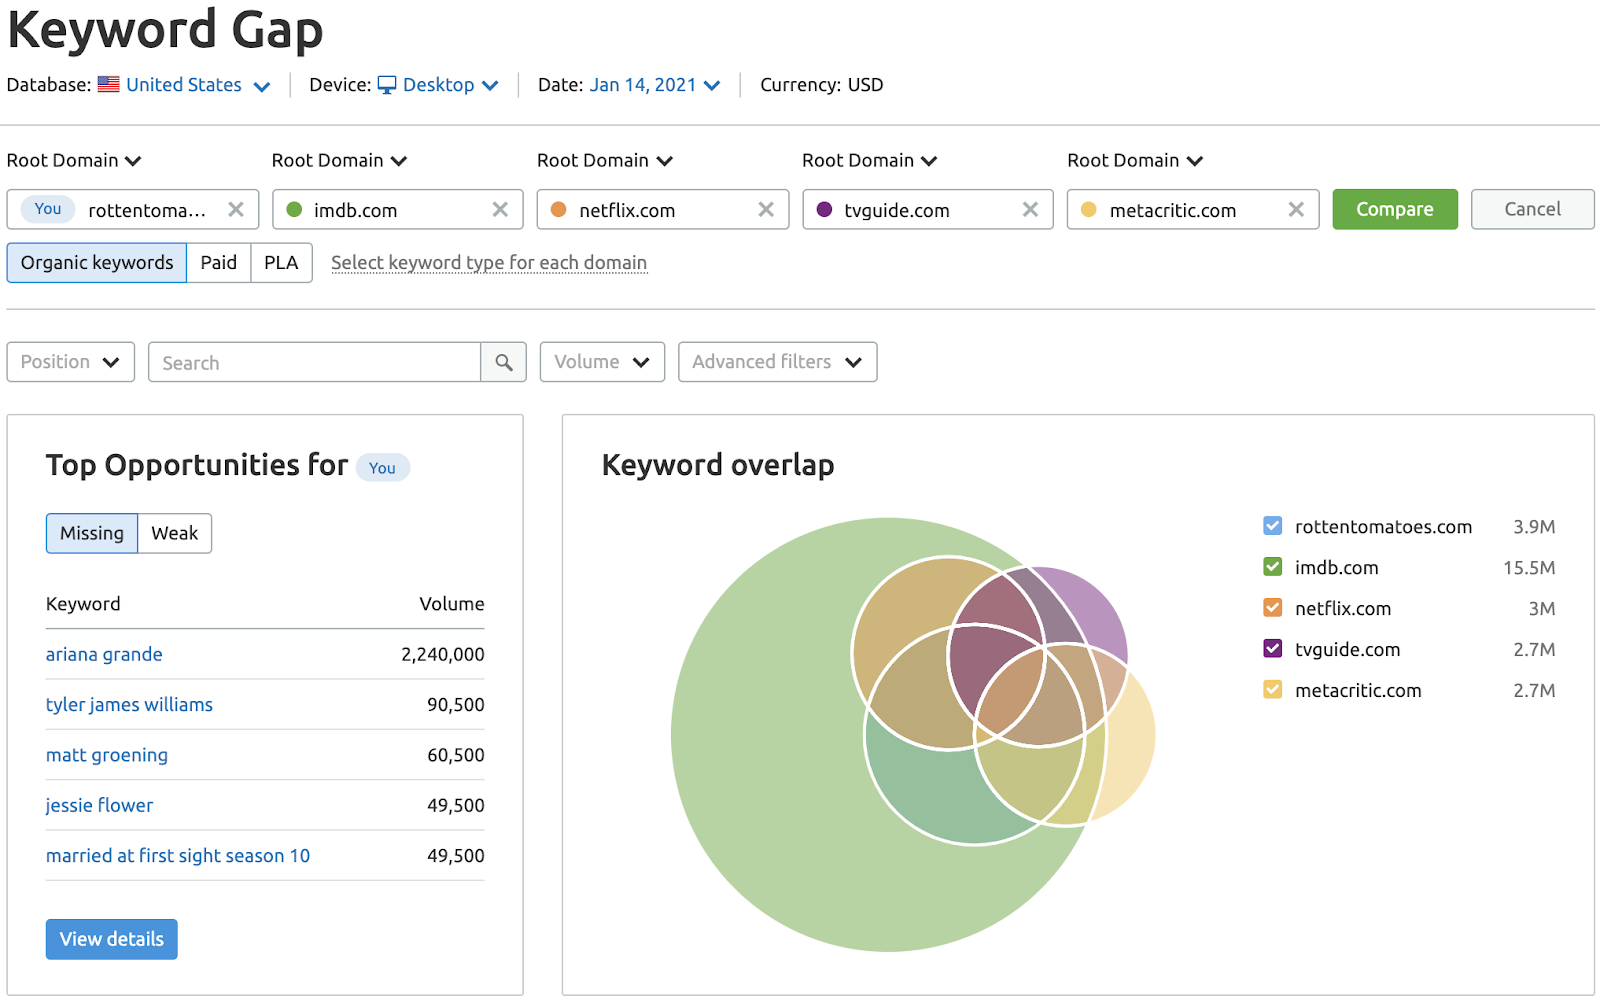This screenshot has height=1007, width=1600.
Task: Switch to Weak opportunities tab
Action: click(x=175, y=533)
